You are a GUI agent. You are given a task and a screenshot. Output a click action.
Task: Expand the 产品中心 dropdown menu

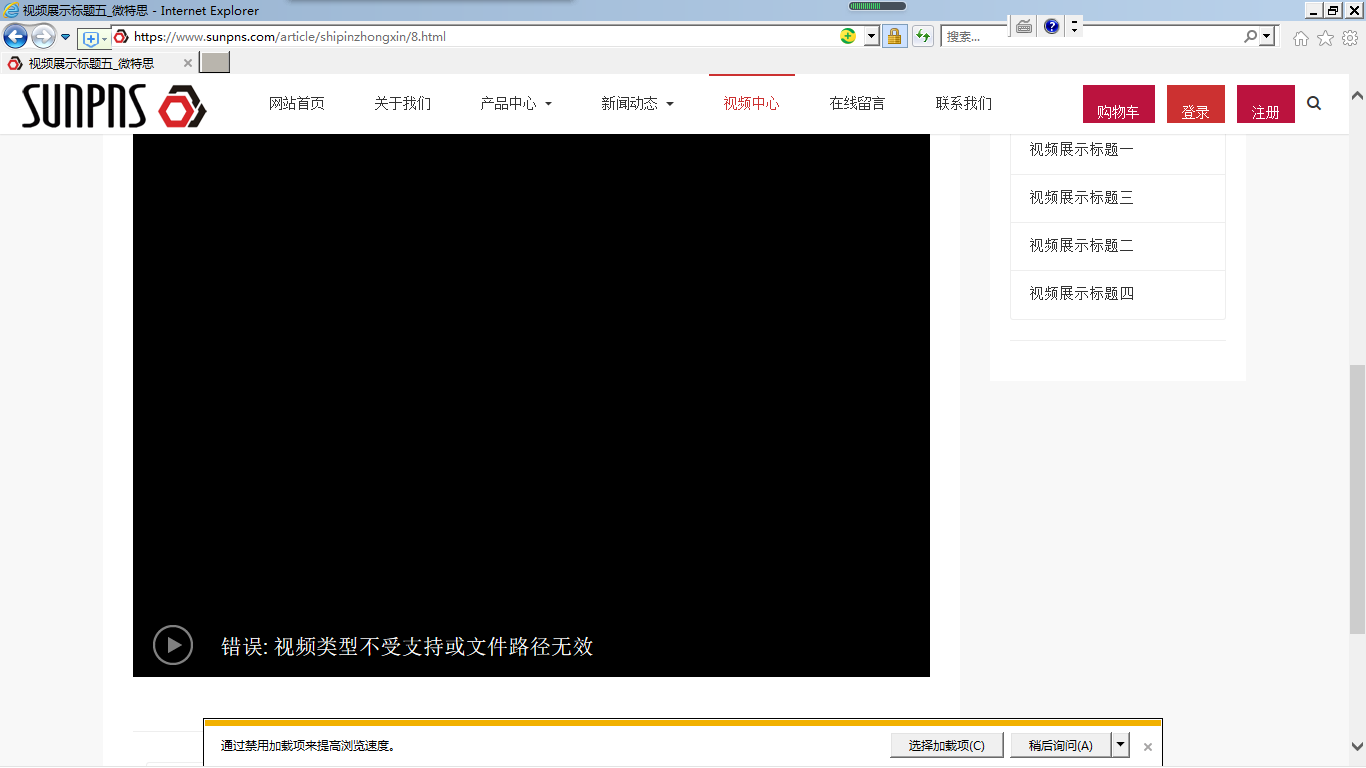click(x=516, y=103)
